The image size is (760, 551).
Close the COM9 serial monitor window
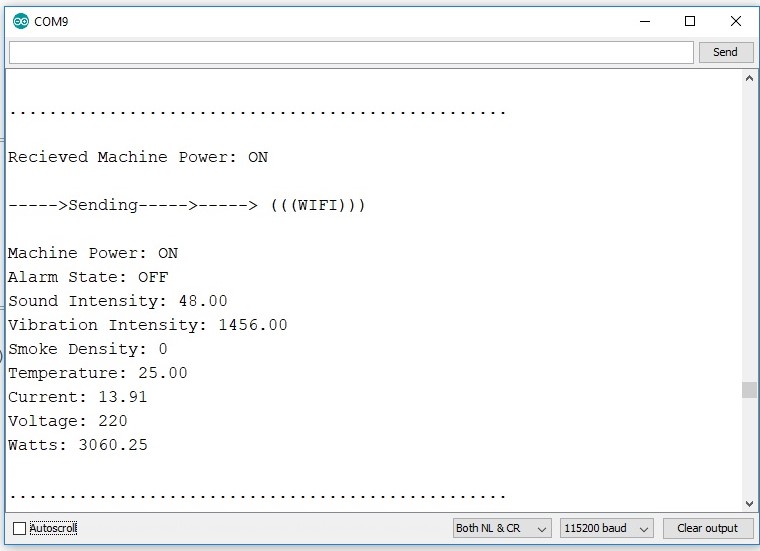point(736,21)
